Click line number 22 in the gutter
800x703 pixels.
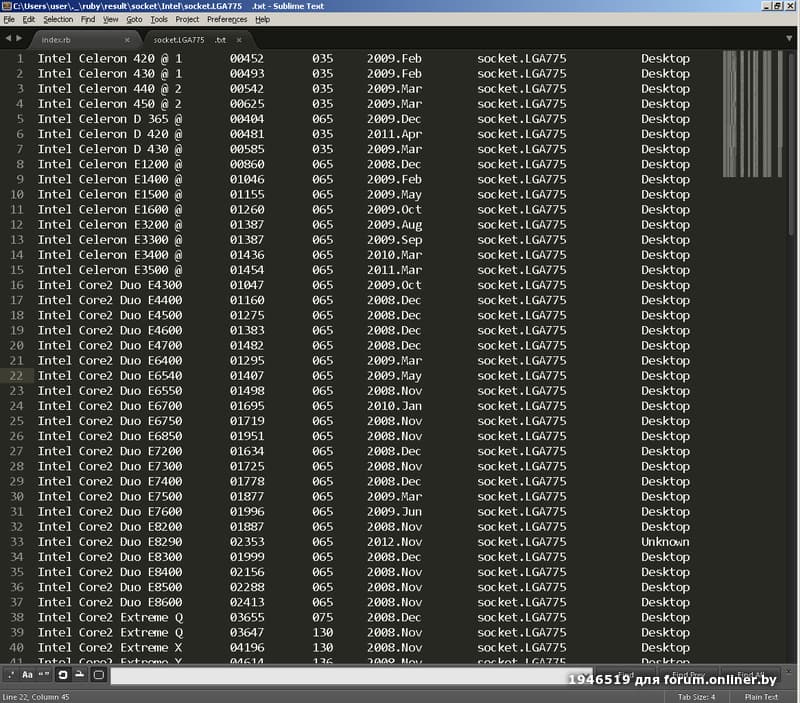[x=16, y=376]
